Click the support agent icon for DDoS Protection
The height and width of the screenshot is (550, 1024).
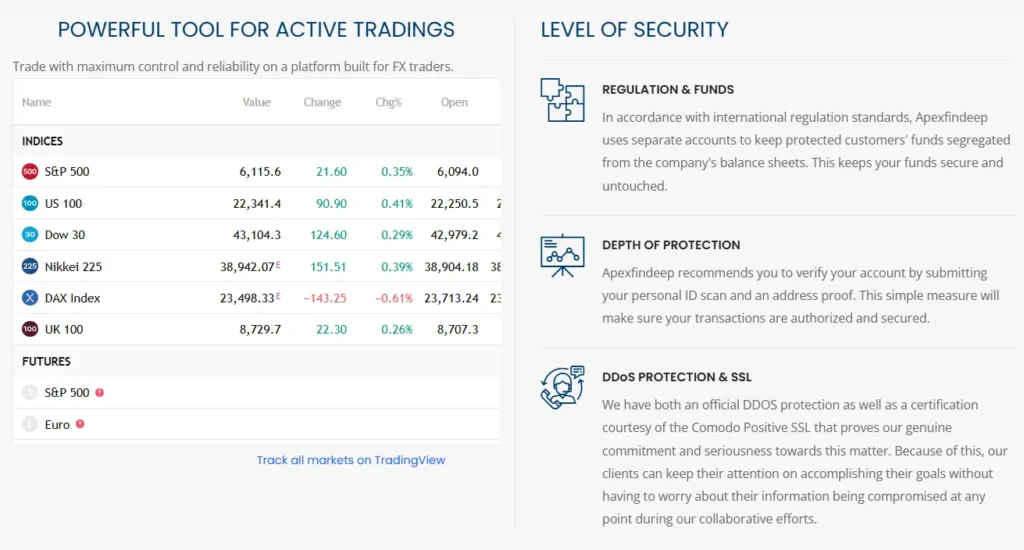click(x=562, y=387)
